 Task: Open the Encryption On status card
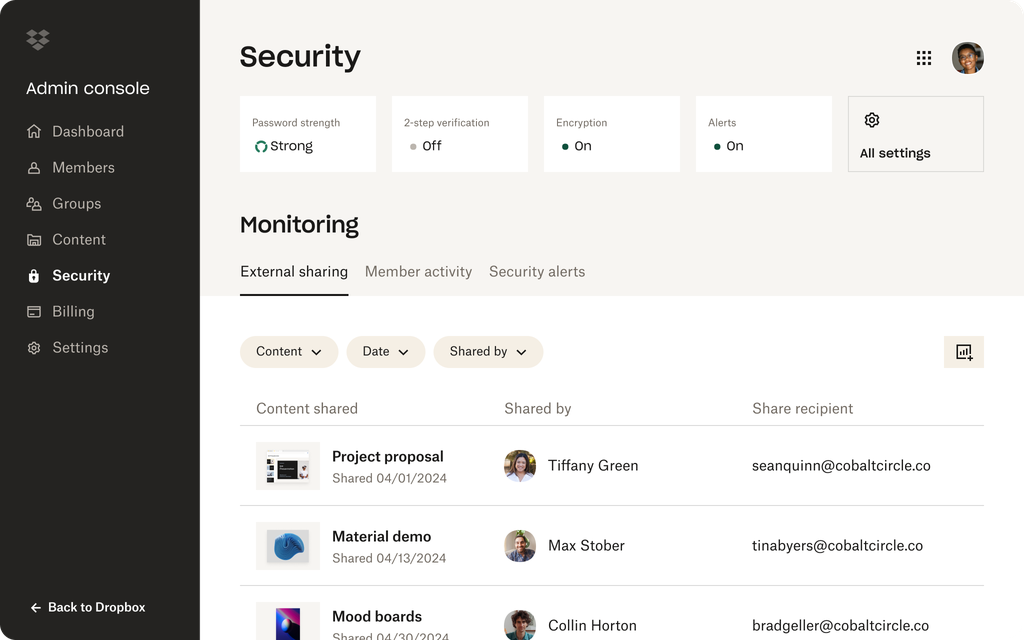tap(611, 134)
